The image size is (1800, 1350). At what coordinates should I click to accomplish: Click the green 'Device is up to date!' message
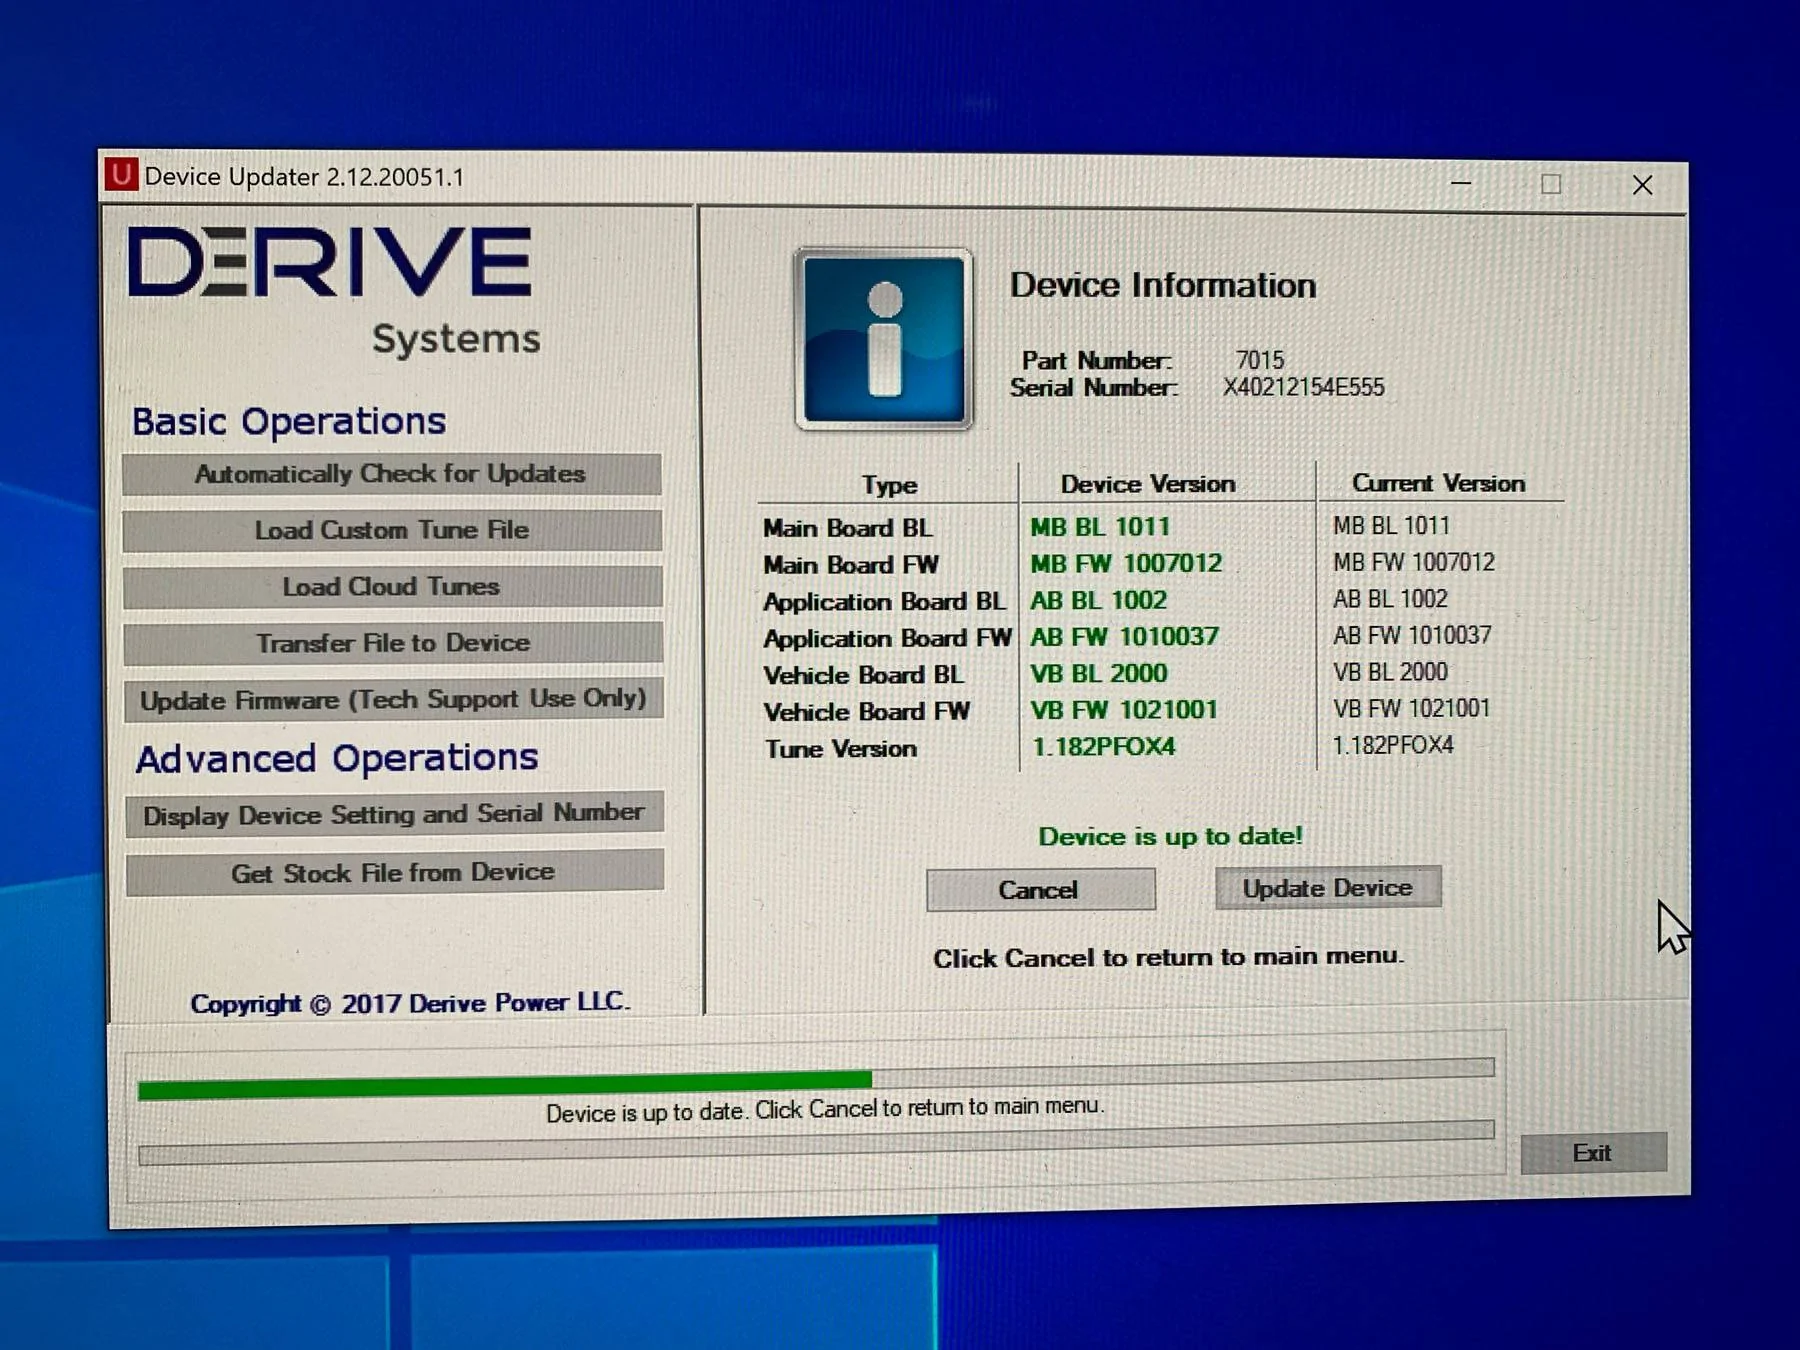tap(1170, 836)
